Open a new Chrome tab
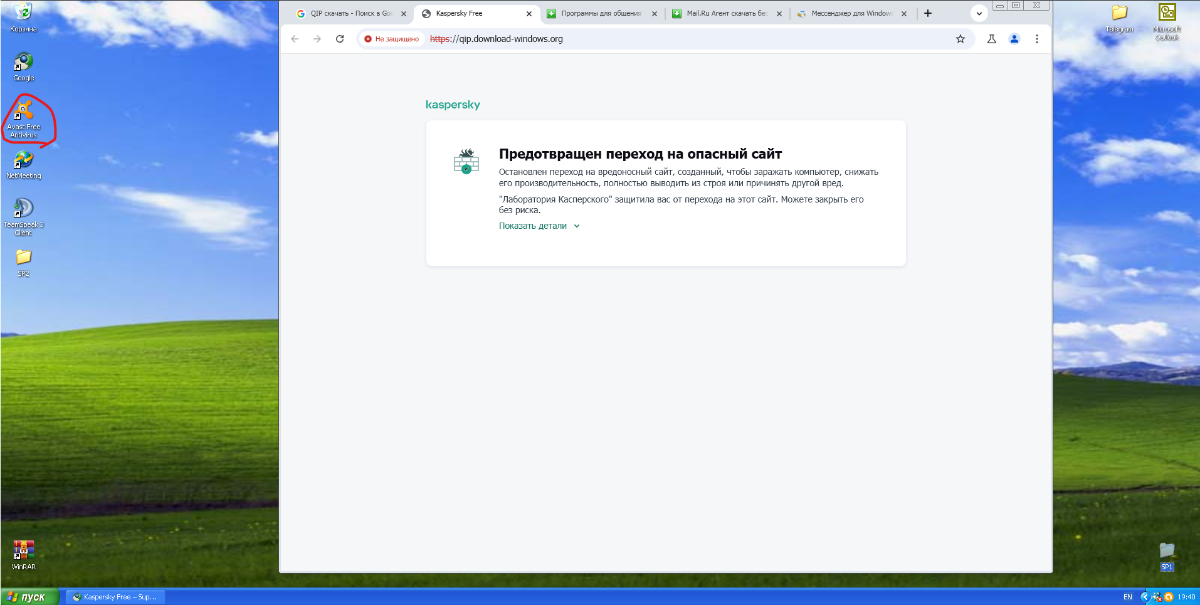 [928, 13]
